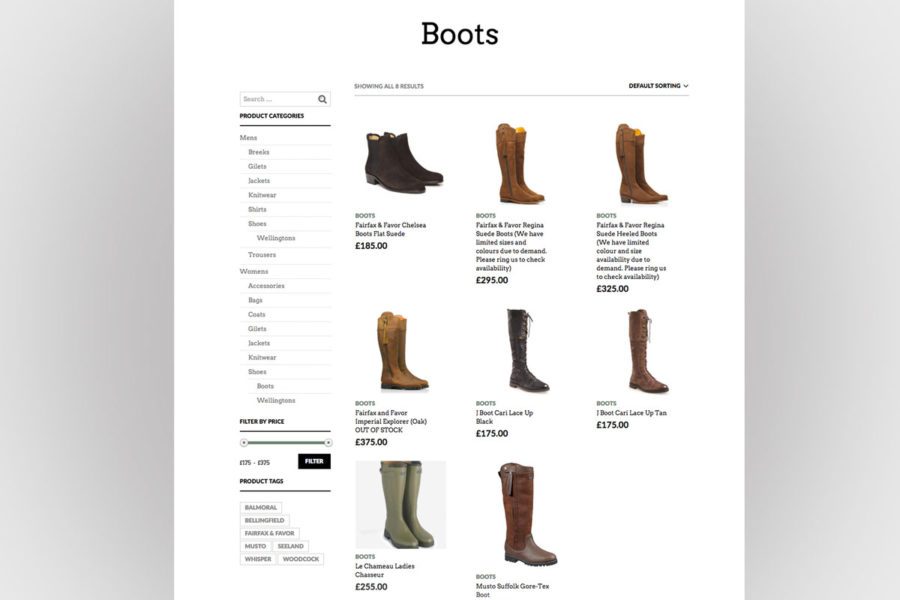Grab the minimum price slider handle
Screen dimensions: 900x600
point(244,443)
